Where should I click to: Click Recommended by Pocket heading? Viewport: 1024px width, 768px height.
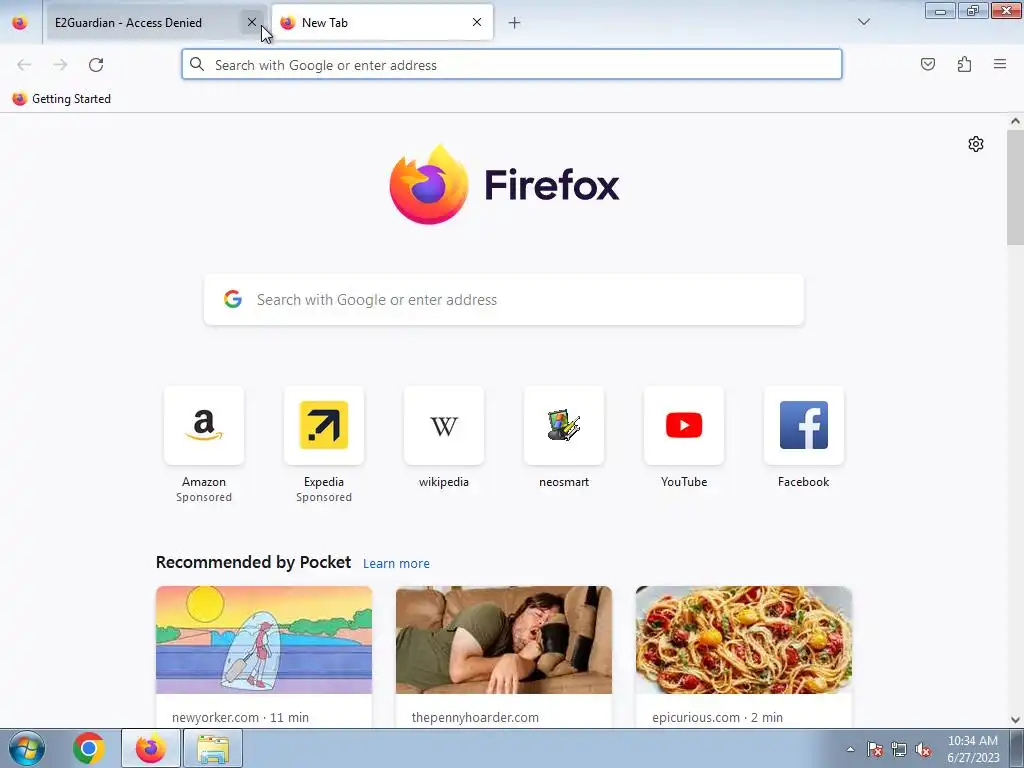click(253, 562)
